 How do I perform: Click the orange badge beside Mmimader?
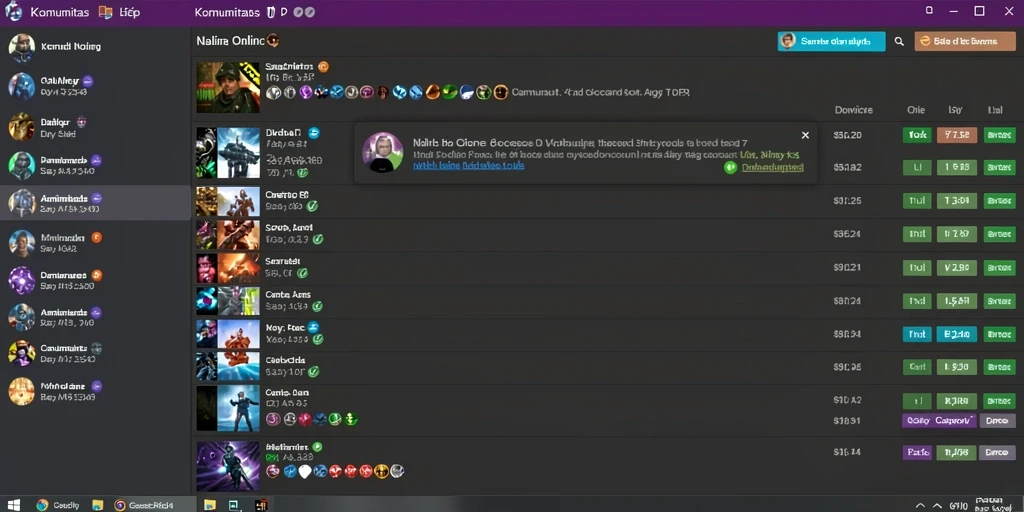[x=96, y=237]
